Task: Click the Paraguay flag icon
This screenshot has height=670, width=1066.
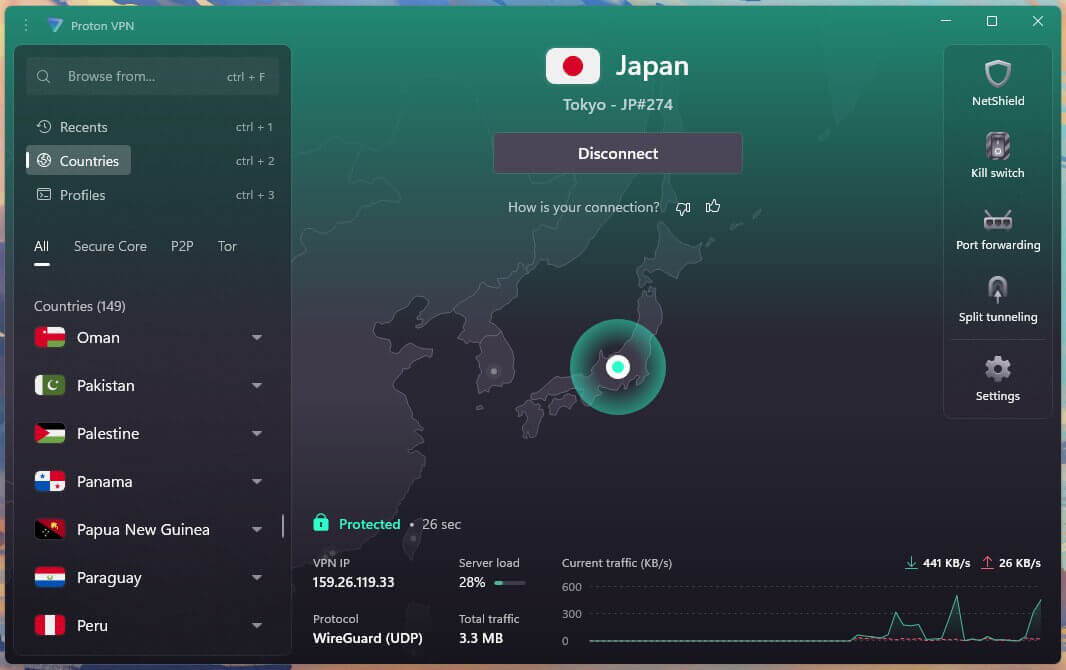Action: point(50,577)
